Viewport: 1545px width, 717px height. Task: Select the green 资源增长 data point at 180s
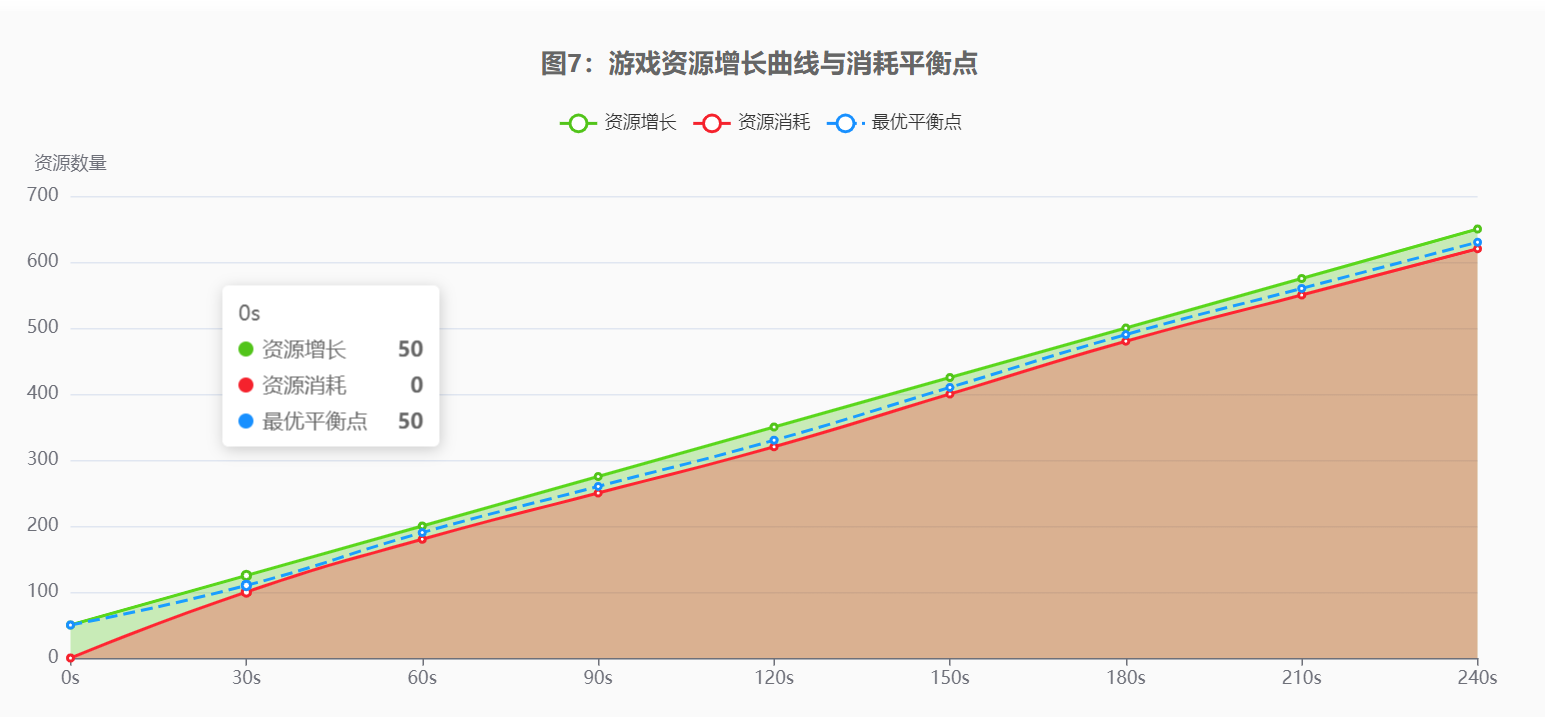coord(1126,328)
